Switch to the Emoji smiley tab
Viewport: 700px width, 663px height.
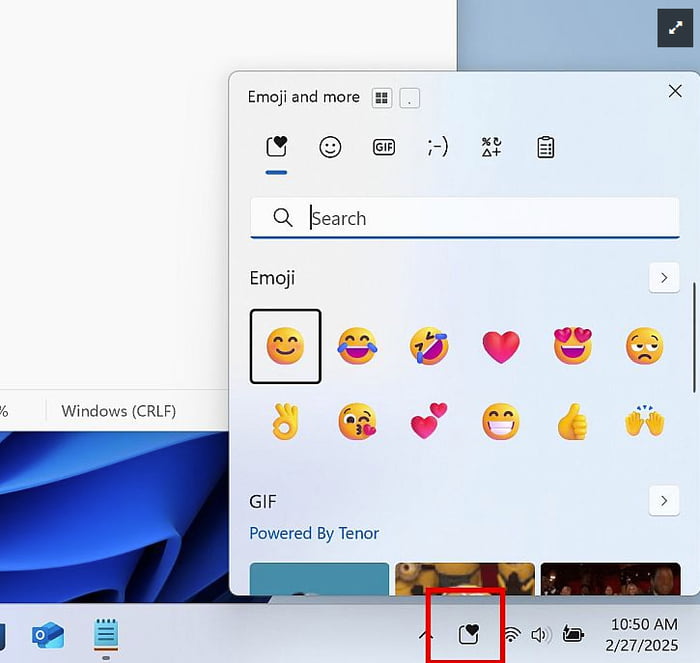330,147
